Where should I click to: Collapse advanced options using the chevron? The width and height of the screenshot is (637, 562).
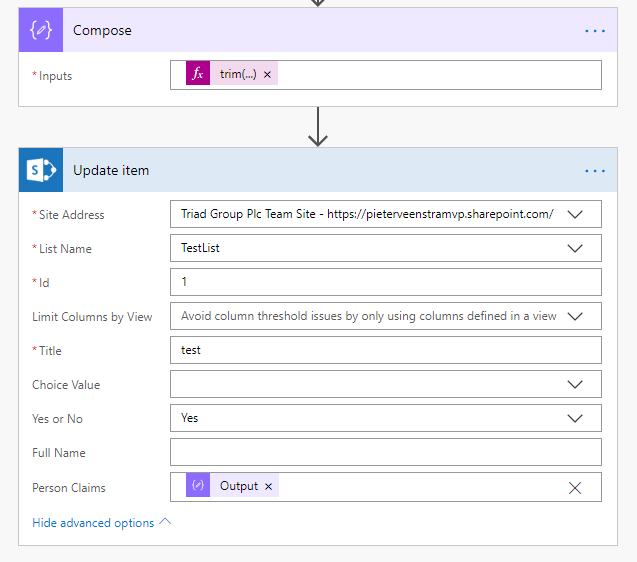[x=165, y=522]
